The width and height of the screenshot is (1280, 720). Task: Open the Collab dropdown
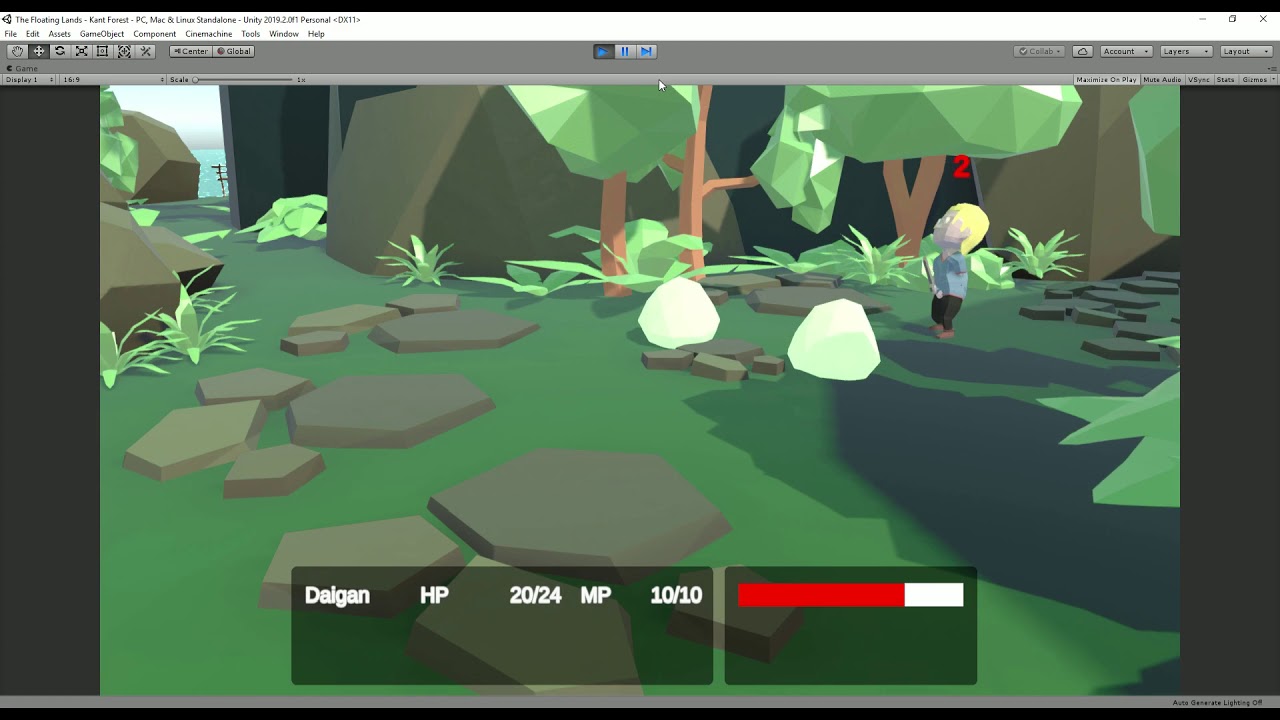coord(1039,51)
